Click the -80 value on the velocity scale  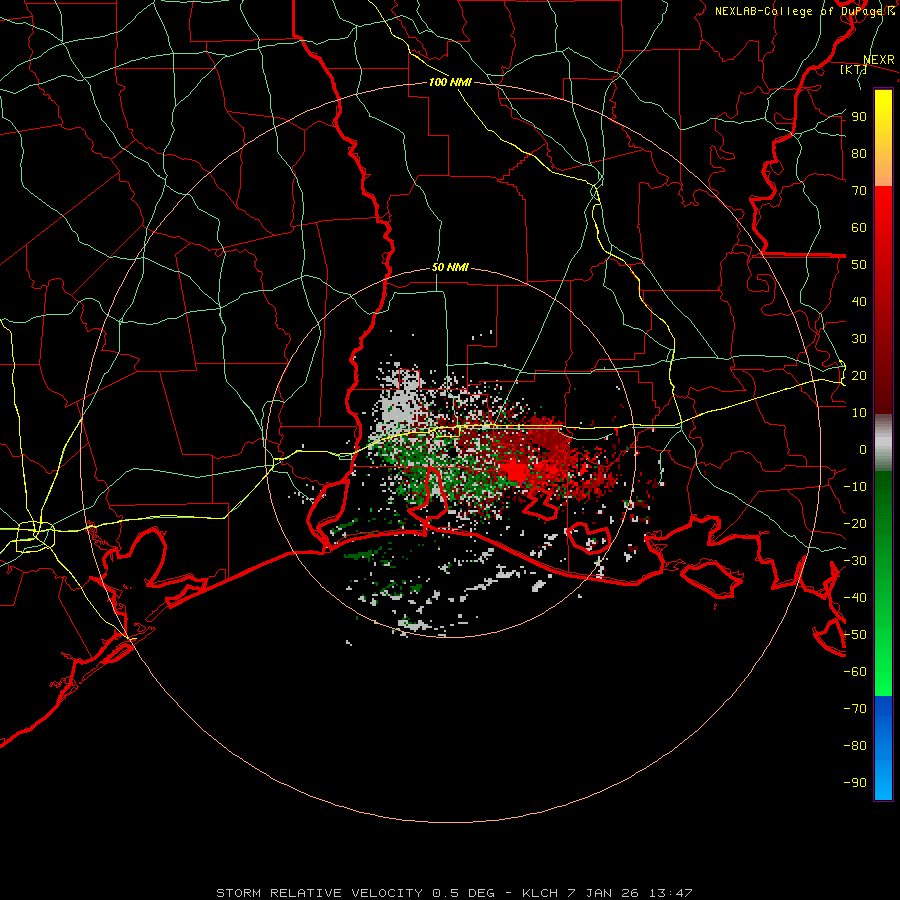[x=855, y=746]
